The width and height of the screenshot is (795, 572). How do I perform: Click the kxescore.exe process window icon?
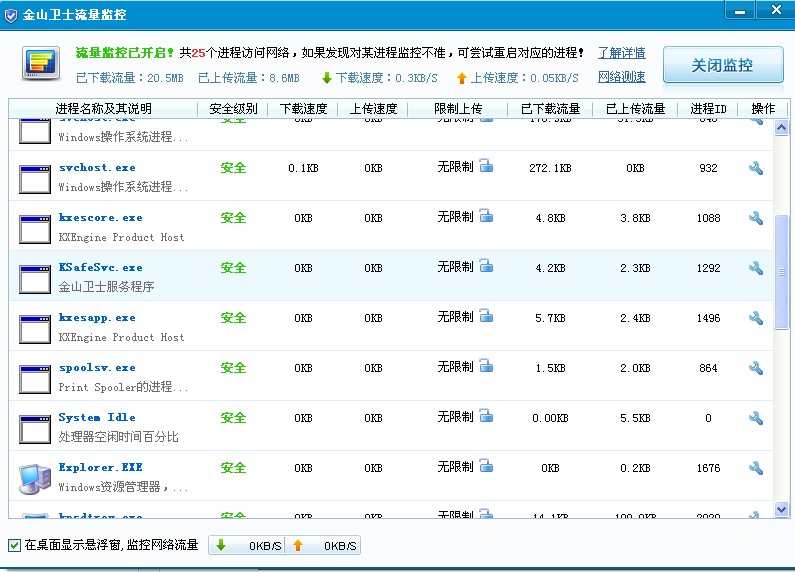[x=35, y=229]
